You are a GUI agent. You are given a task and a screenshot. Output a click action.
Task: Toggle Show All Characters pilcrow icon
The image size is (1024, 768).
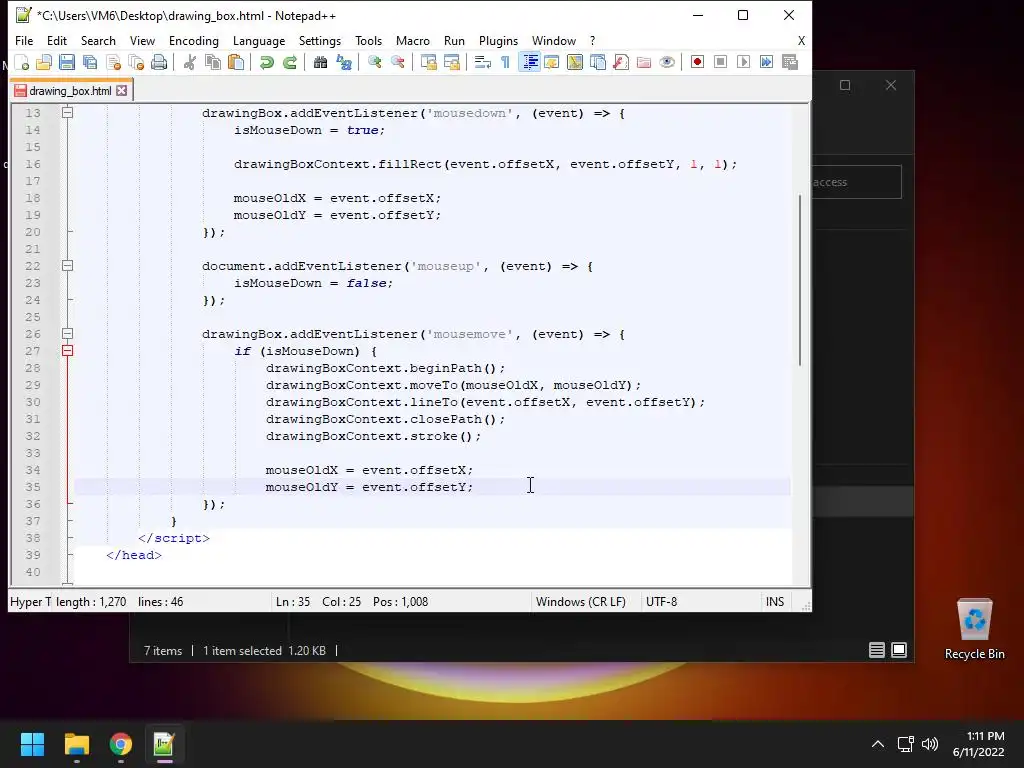coord(505,62)
